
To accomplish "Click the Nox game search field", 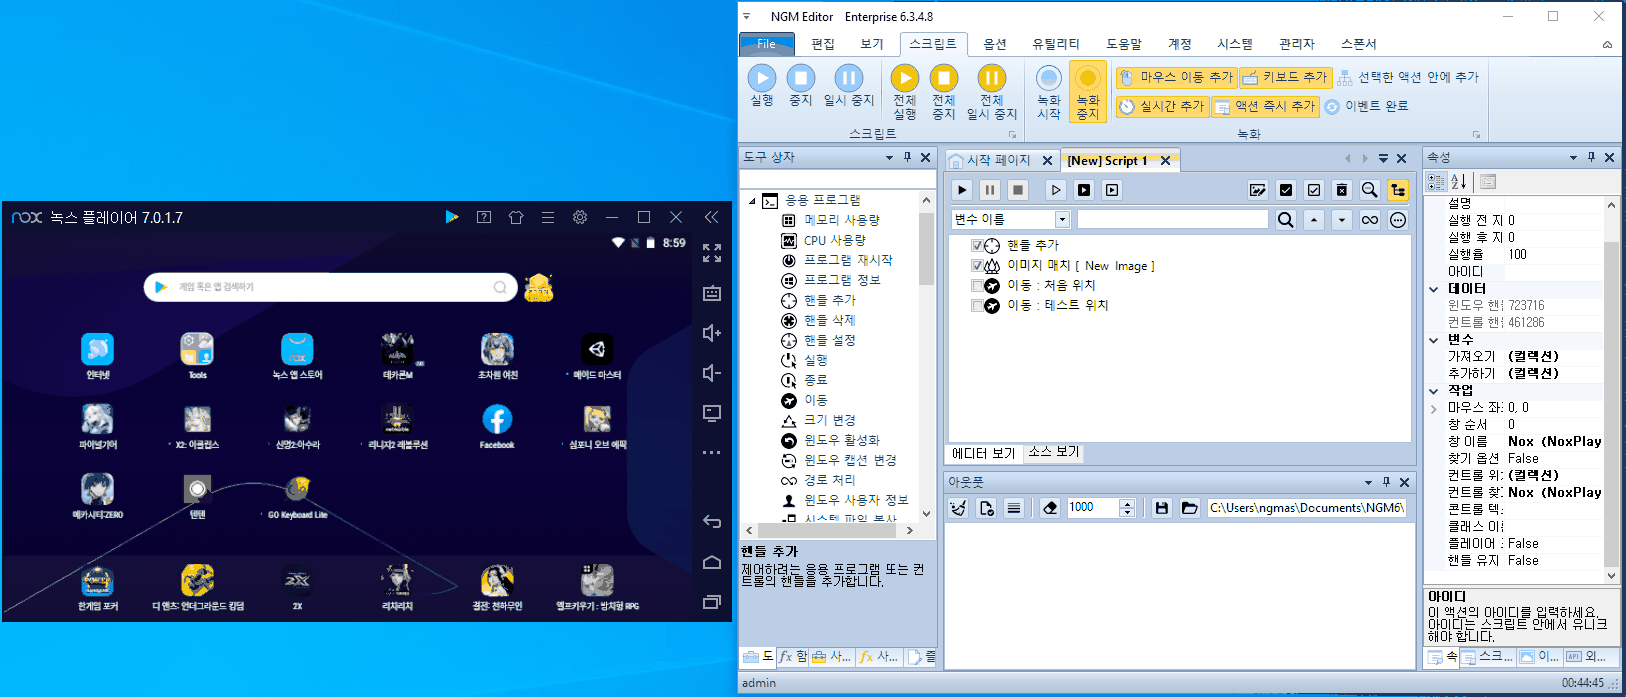I will [330, 287].
